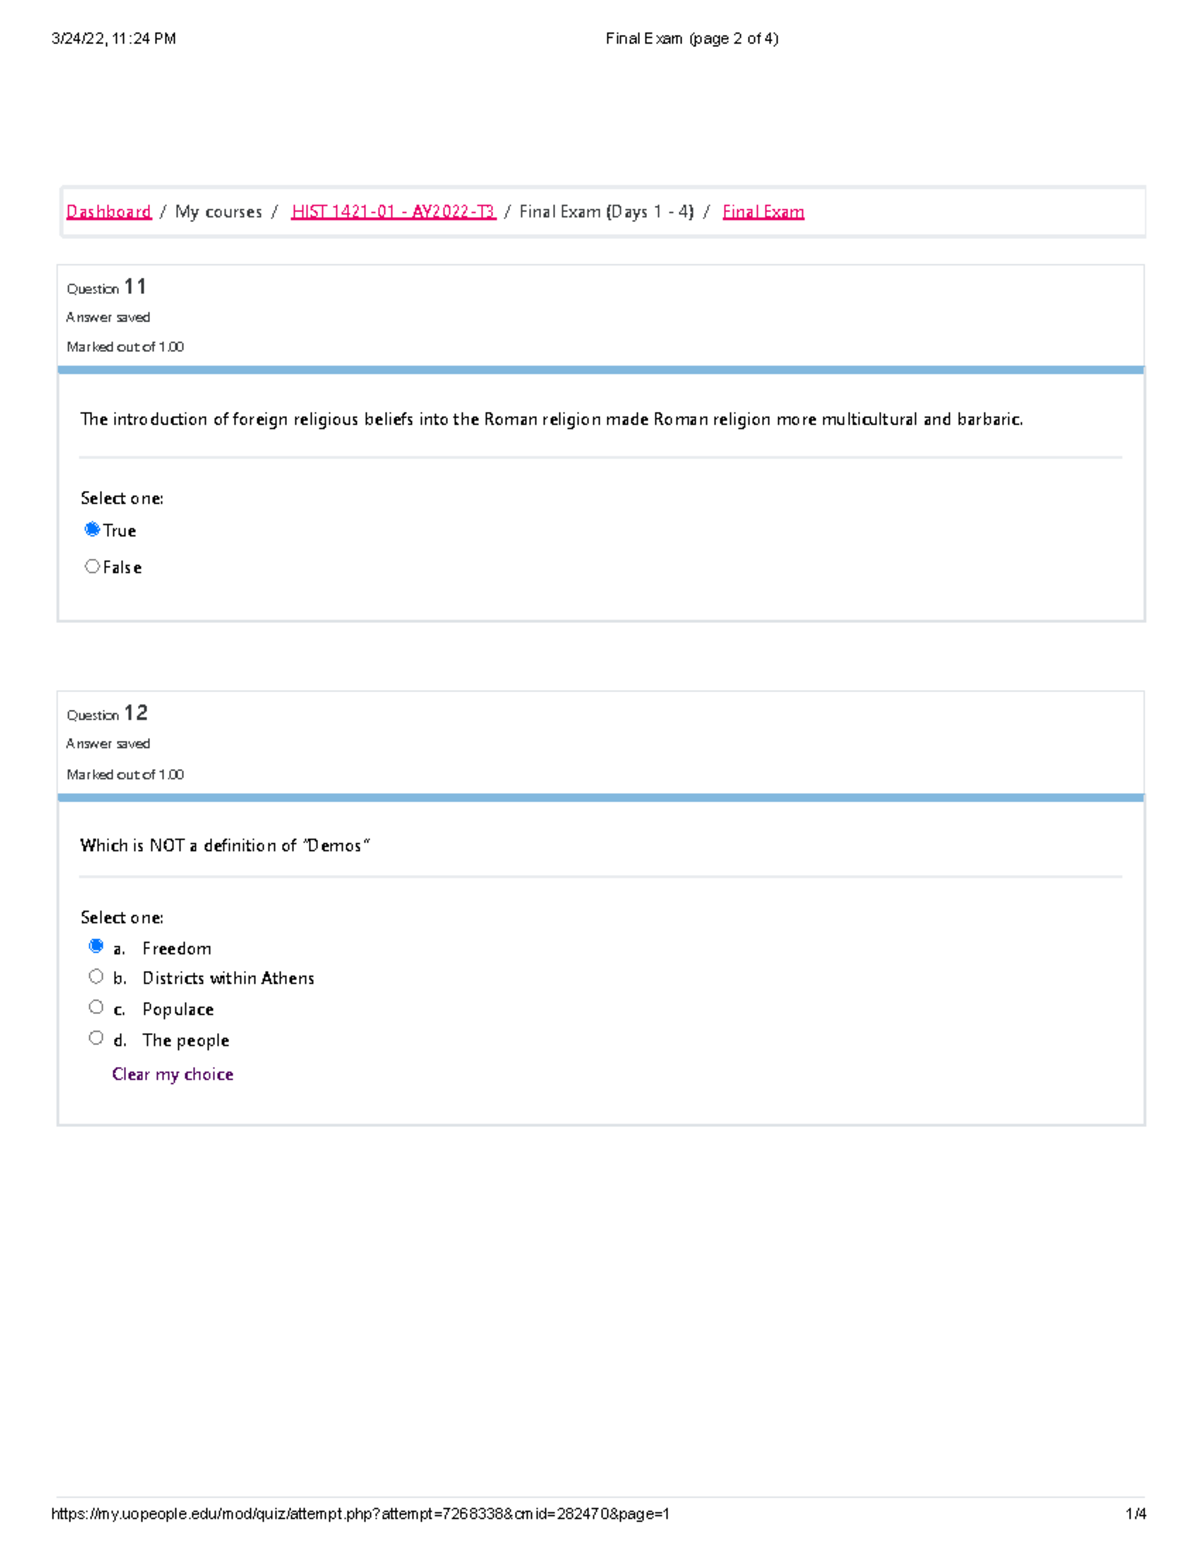Click the Freedom answer label
Image resolution: width=1200 pixels, height=1553 pixels.
pos(177,948)
